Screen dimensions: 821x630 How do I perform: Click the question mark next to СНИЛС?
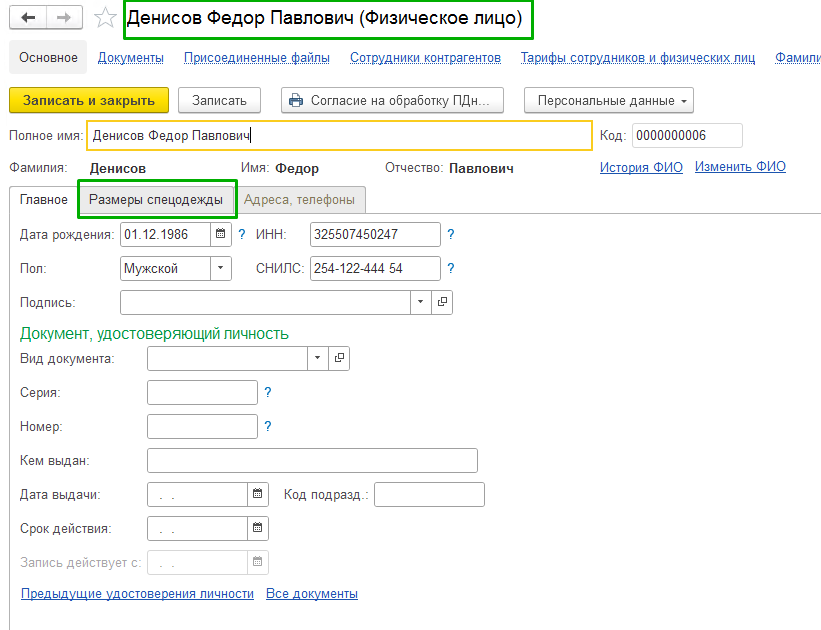(x=451, y=269)
